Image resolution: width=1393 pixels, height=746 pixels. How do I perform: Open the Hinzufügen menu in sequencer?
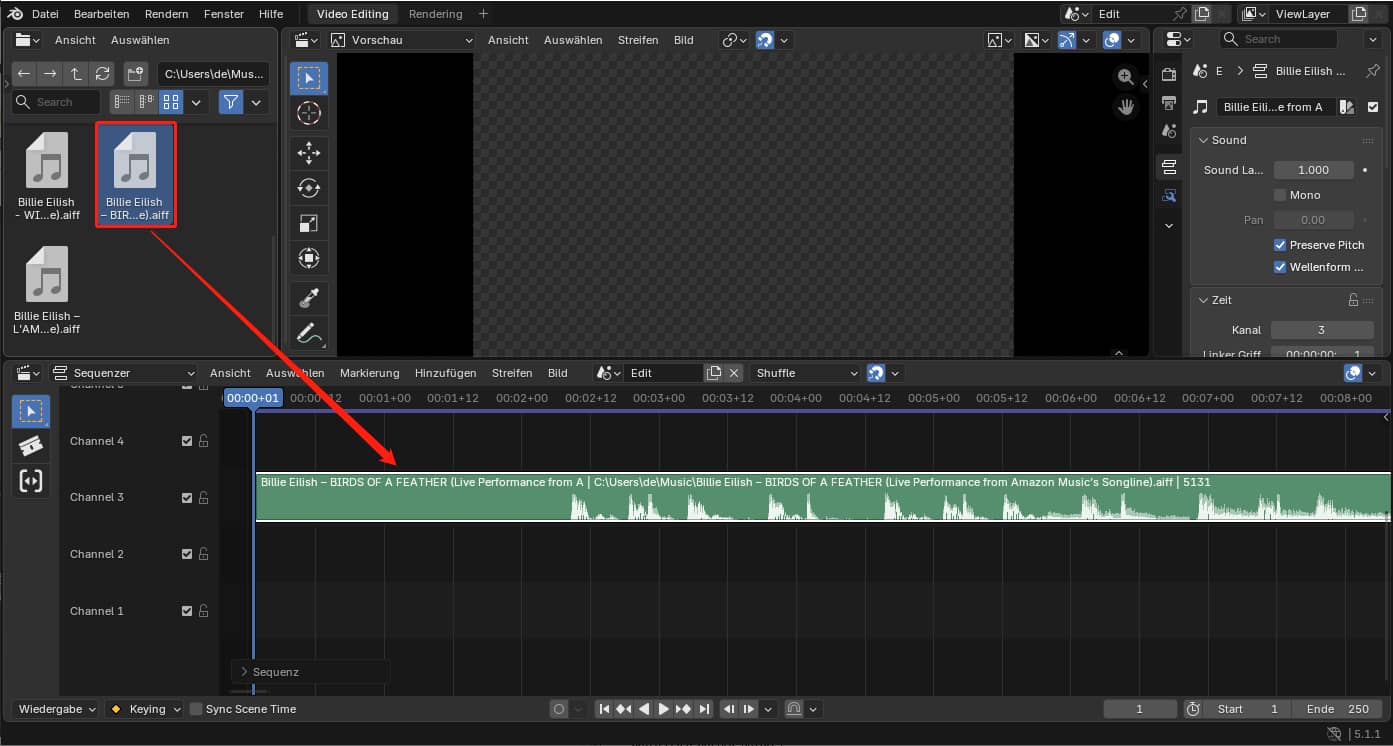click(x=446, y=373)
